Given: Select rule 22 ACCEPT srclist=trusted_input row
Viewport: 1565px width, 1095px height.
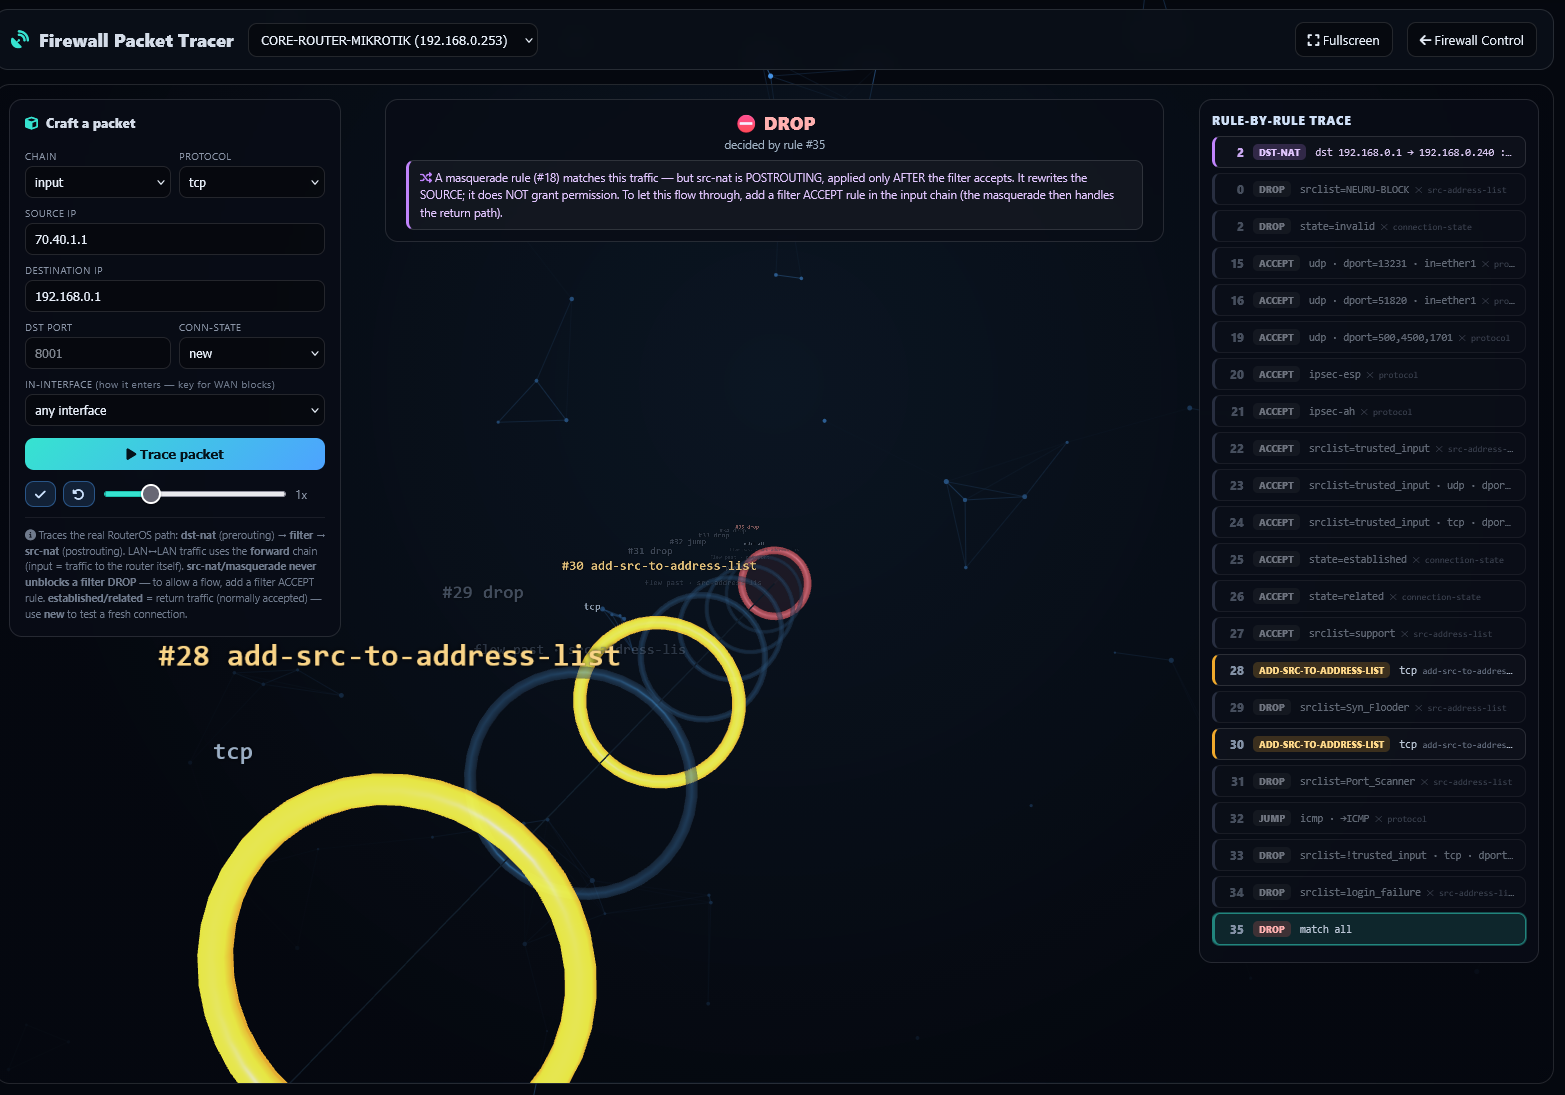Looking at the screenshot, I should (1369, 448).
